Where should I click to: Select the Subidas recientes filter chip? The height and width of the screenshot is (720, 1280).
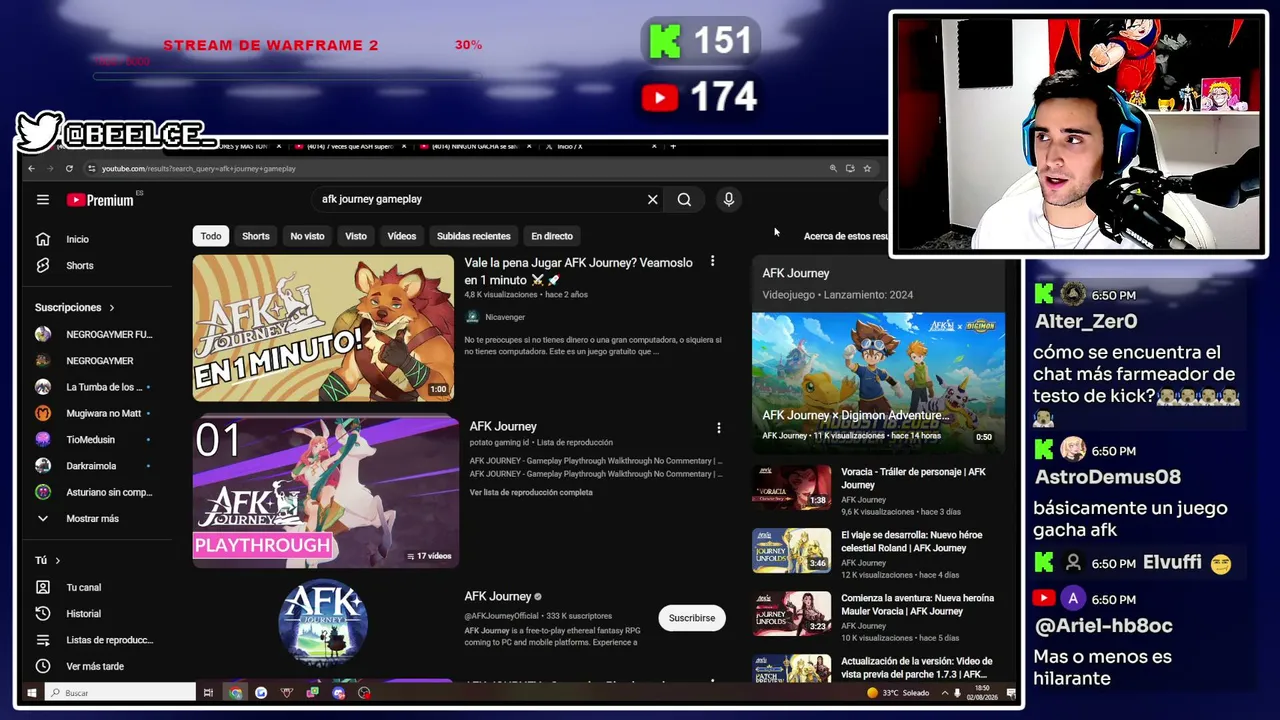pos(474,236)
